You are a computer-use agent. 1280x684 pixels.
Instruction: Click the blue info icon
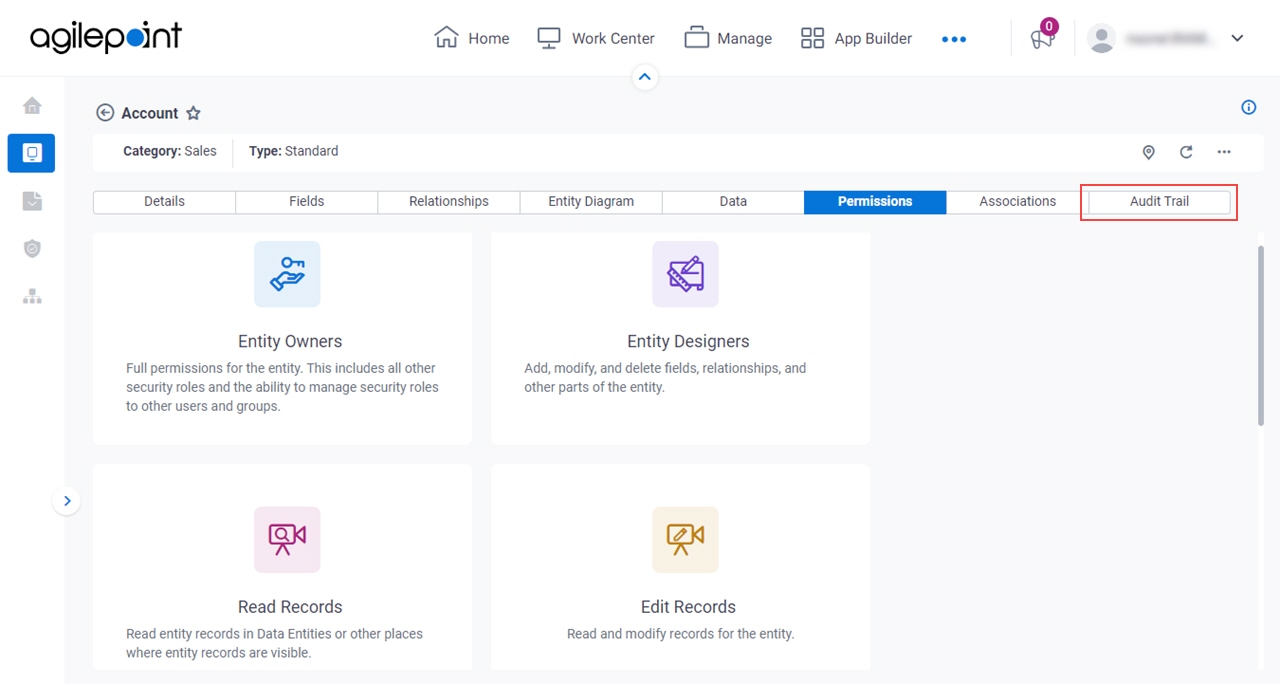[1248, 107]
